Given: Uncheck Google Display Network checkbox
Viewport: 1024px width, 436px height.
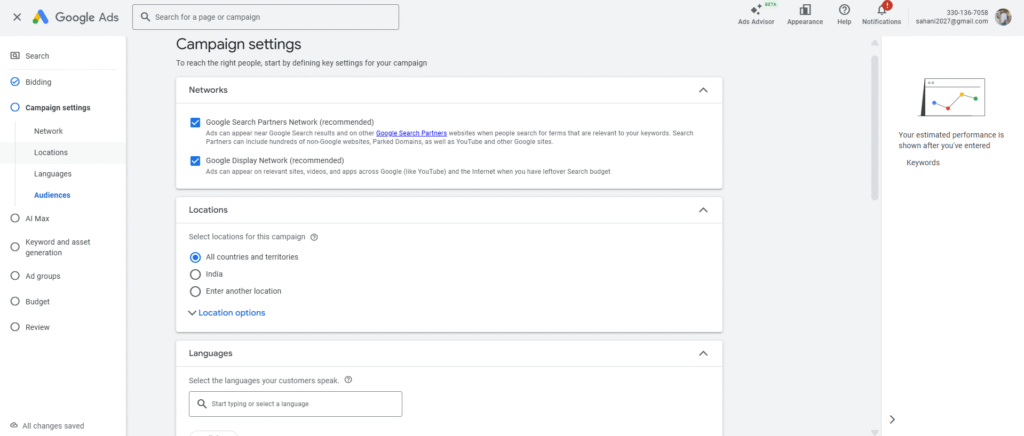Looking at the screenshot, I should 195,160.
